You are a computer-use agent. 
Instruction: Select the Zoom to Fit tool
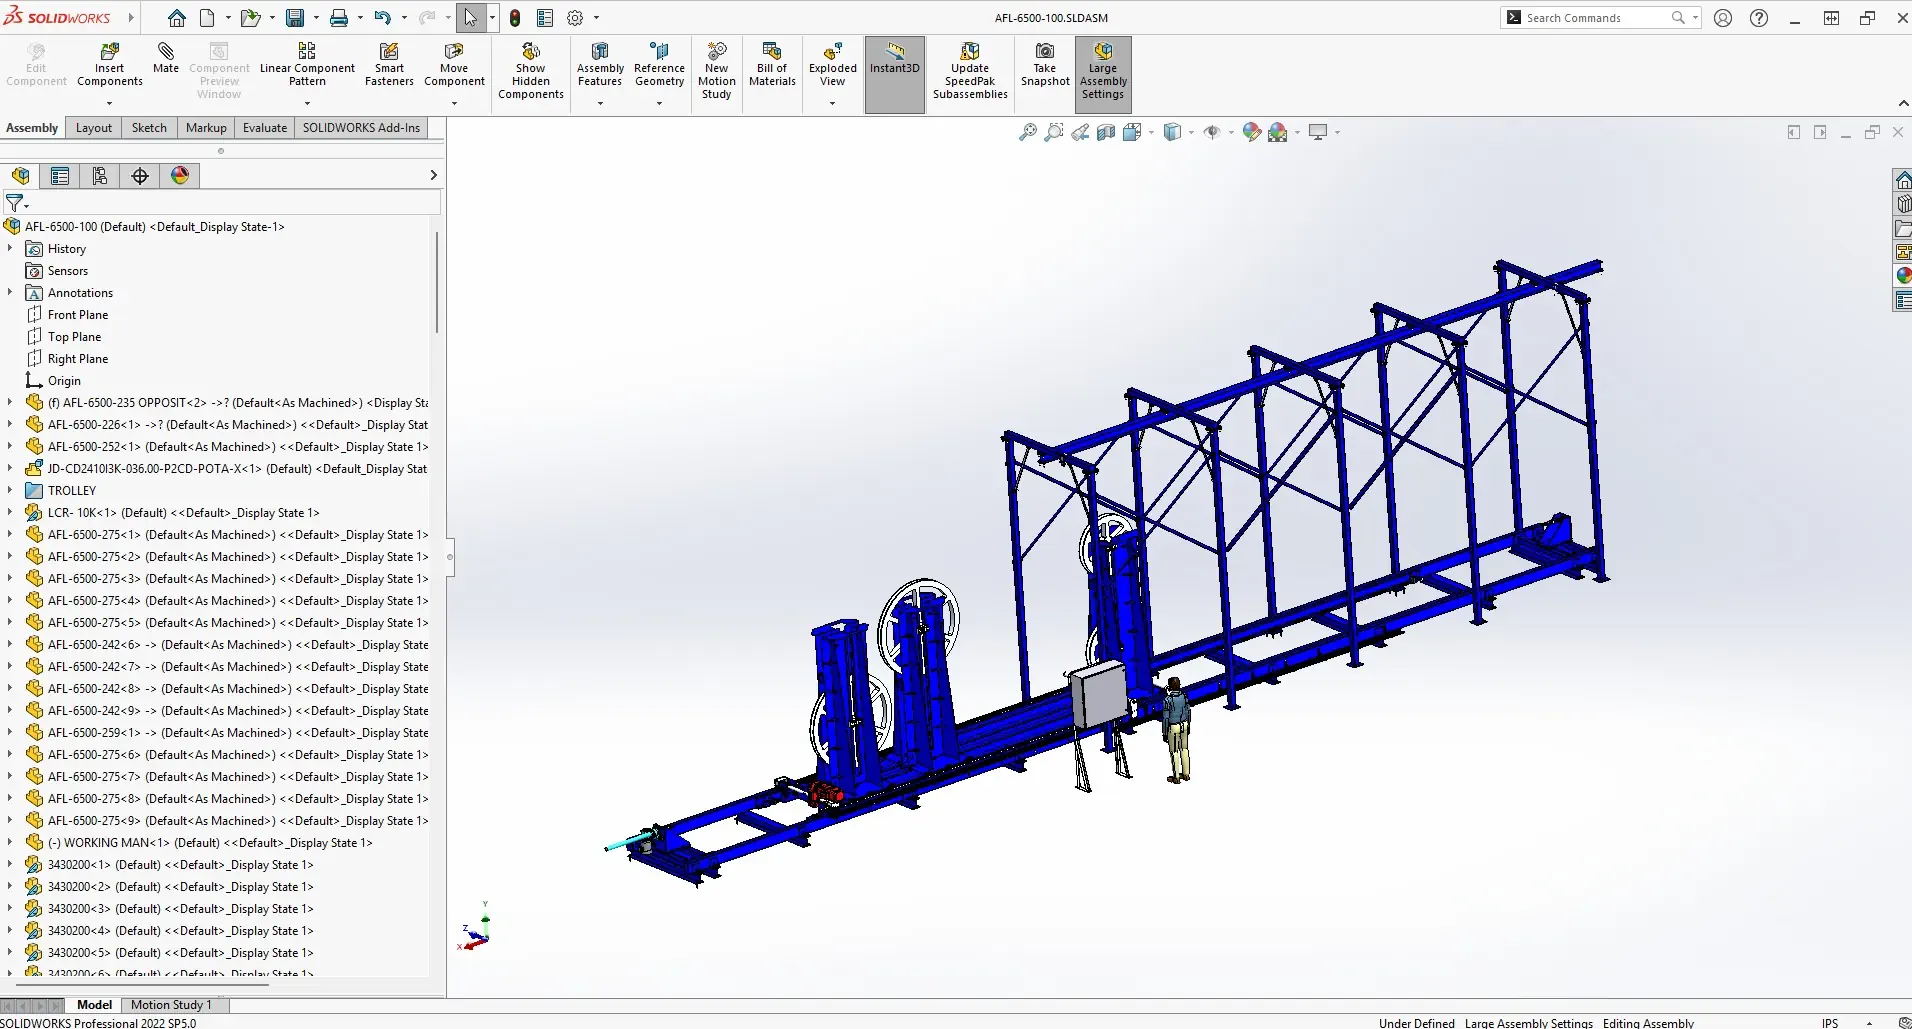tap(1028, 131)
